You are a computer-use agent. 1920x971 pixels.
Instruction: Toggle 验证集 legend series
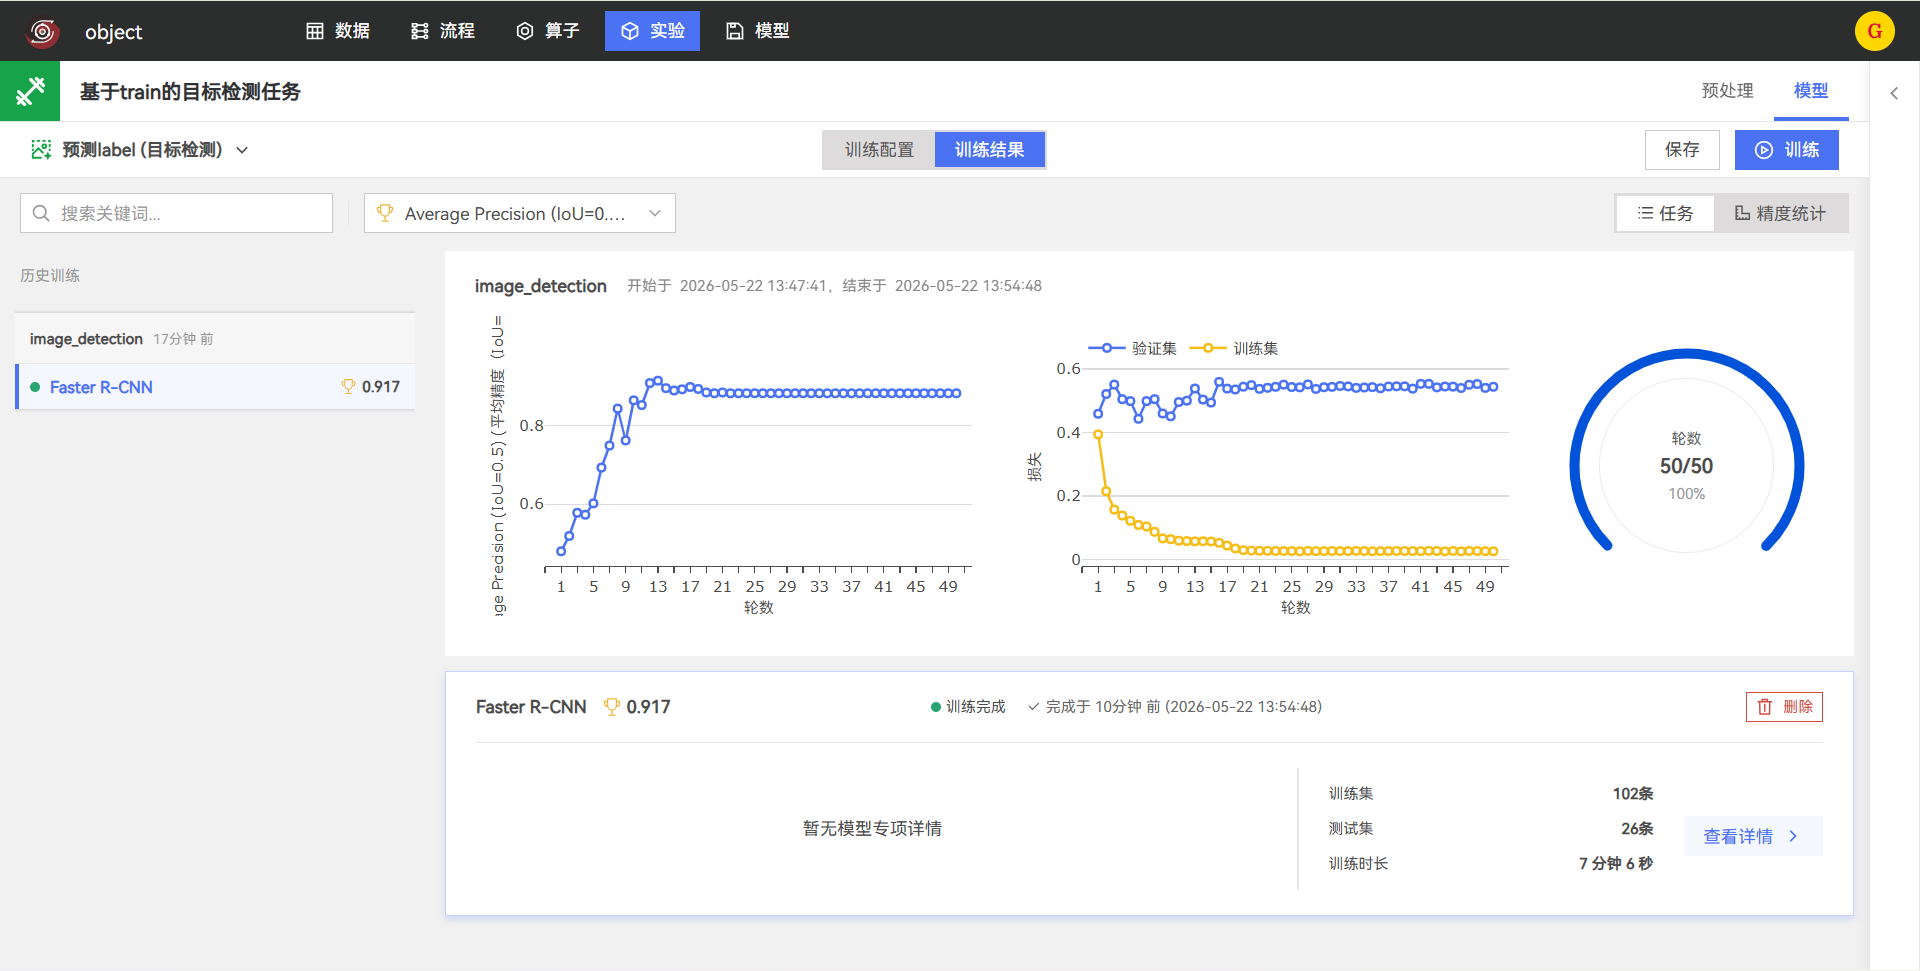click(1132, 348)
